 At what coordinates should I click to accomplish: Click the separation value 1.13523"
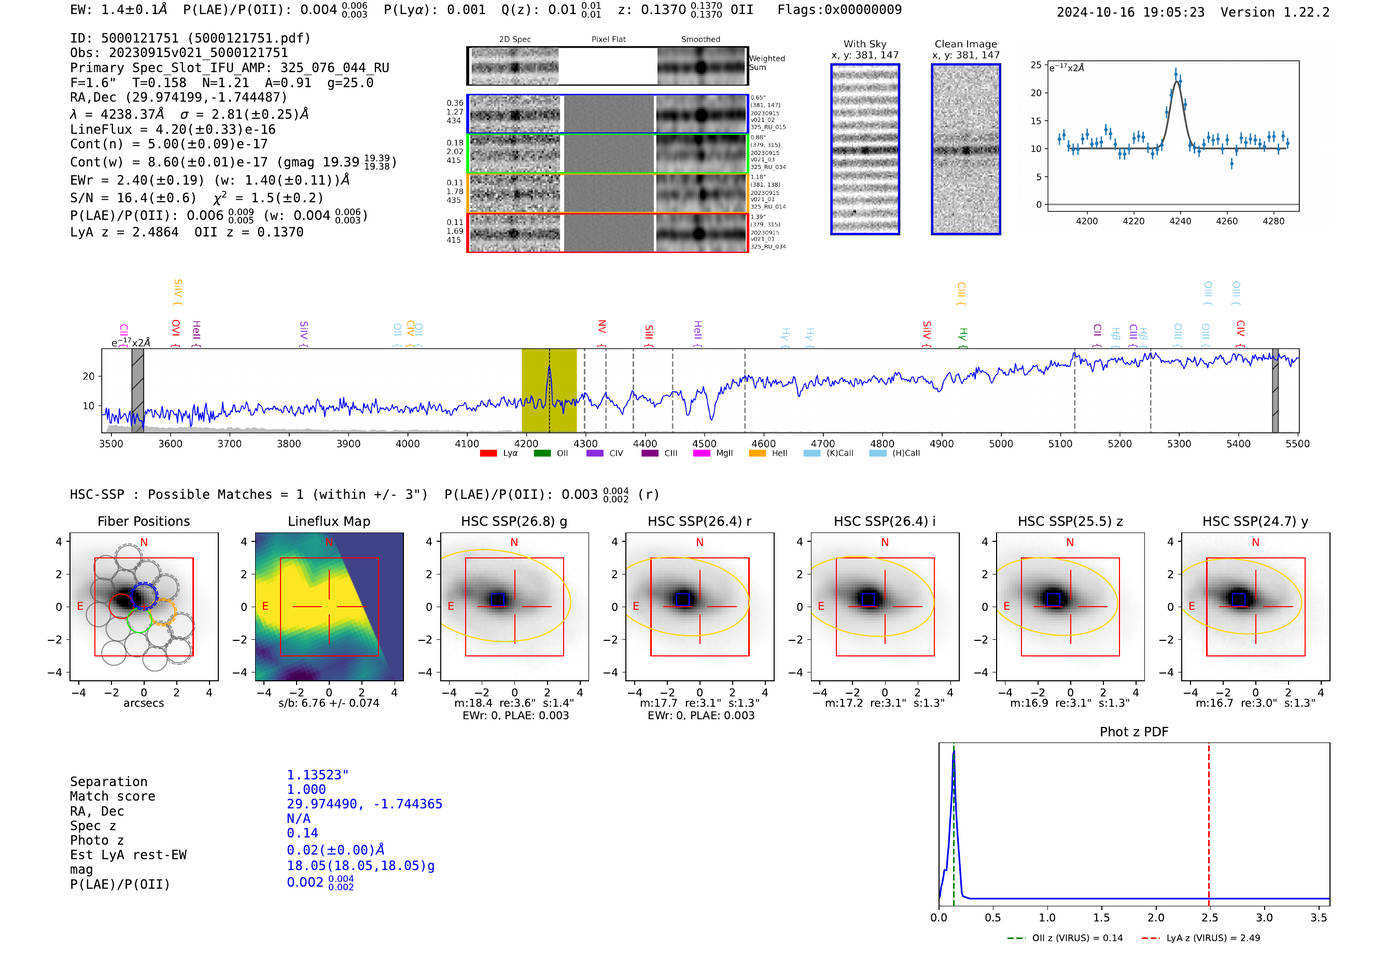point(318,775)
